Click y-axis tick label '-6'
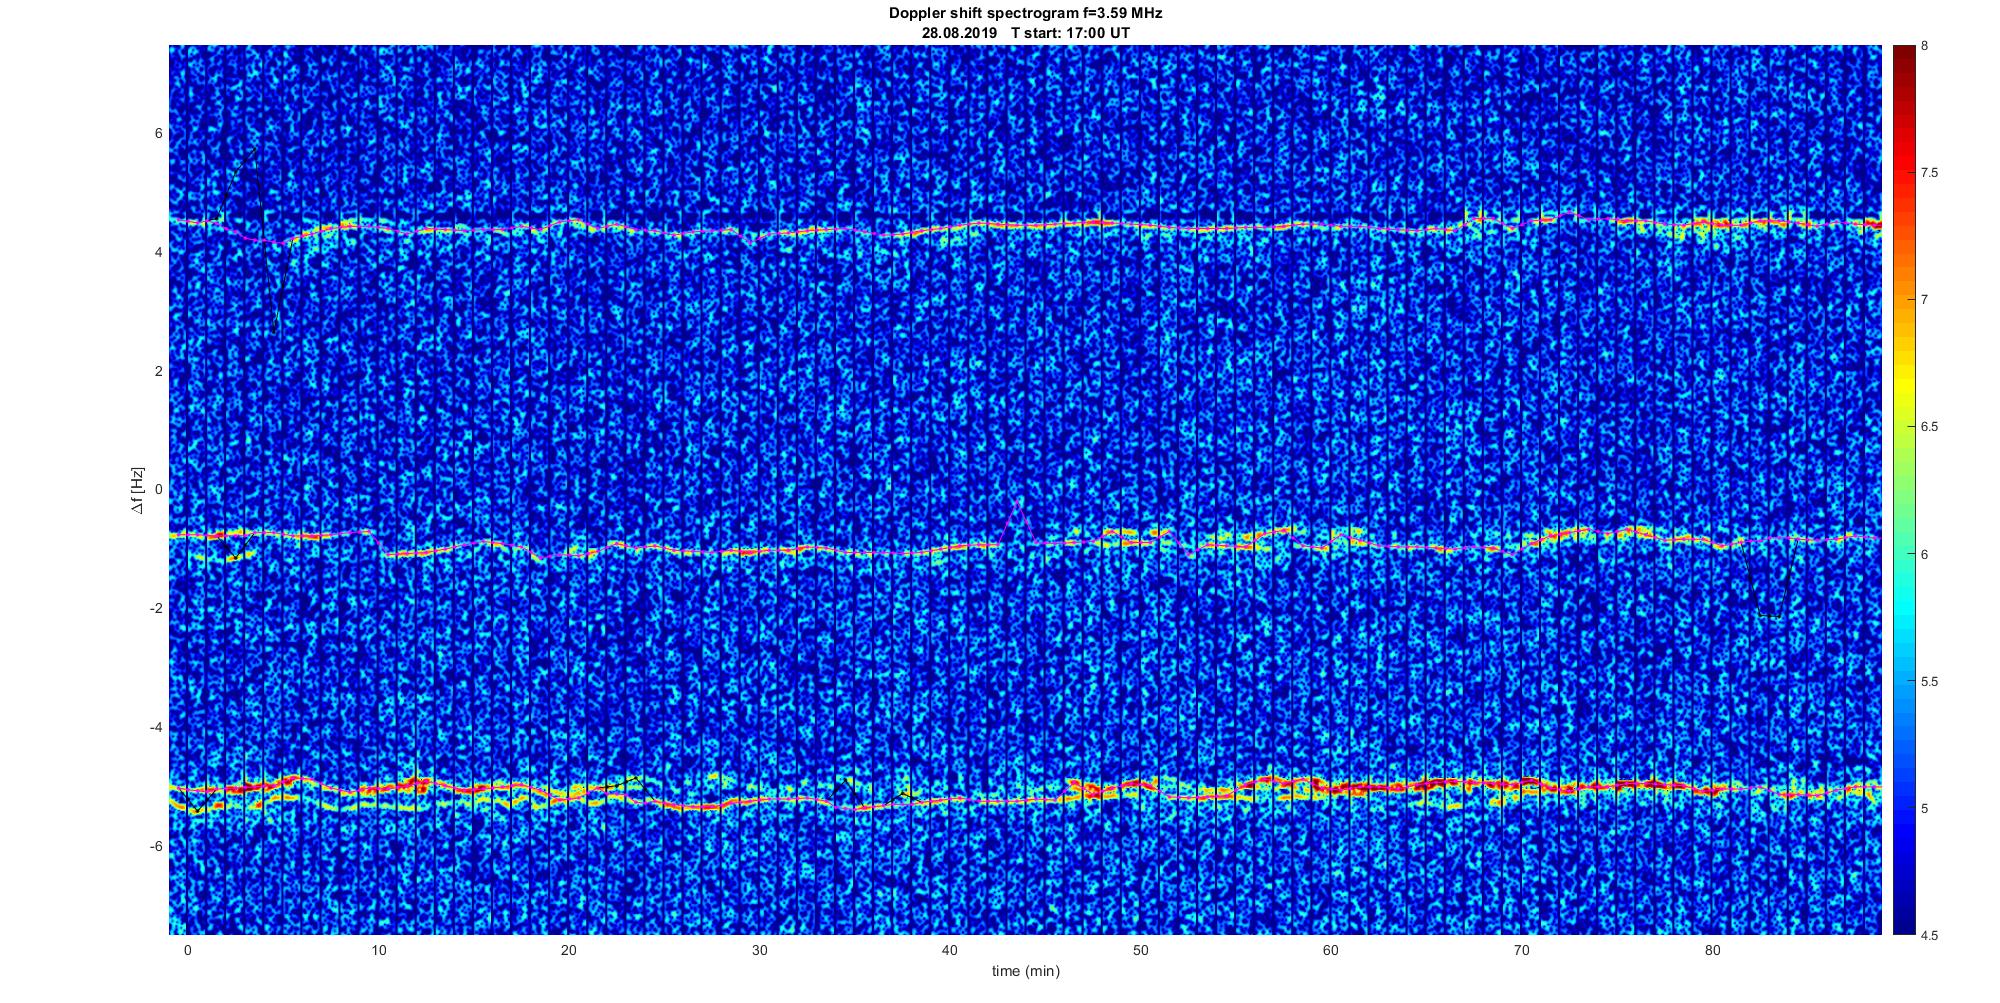 coord(157,847)
